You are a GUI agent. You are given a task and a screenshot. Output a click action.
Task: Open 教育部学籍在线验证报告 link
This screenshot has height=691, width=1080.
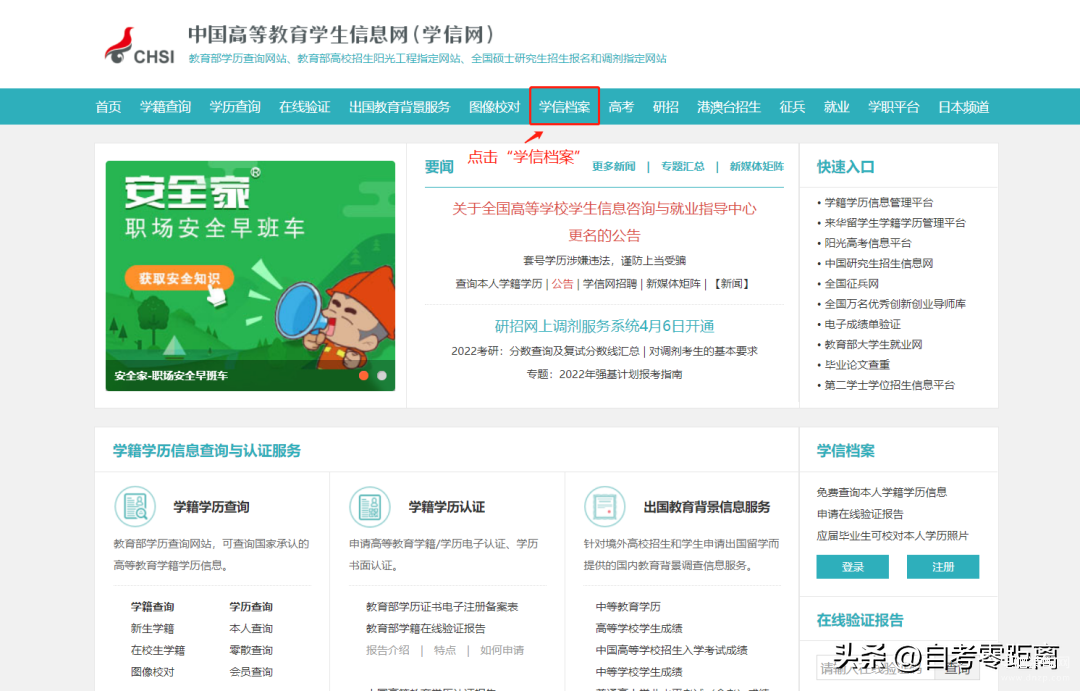[426, 628]
